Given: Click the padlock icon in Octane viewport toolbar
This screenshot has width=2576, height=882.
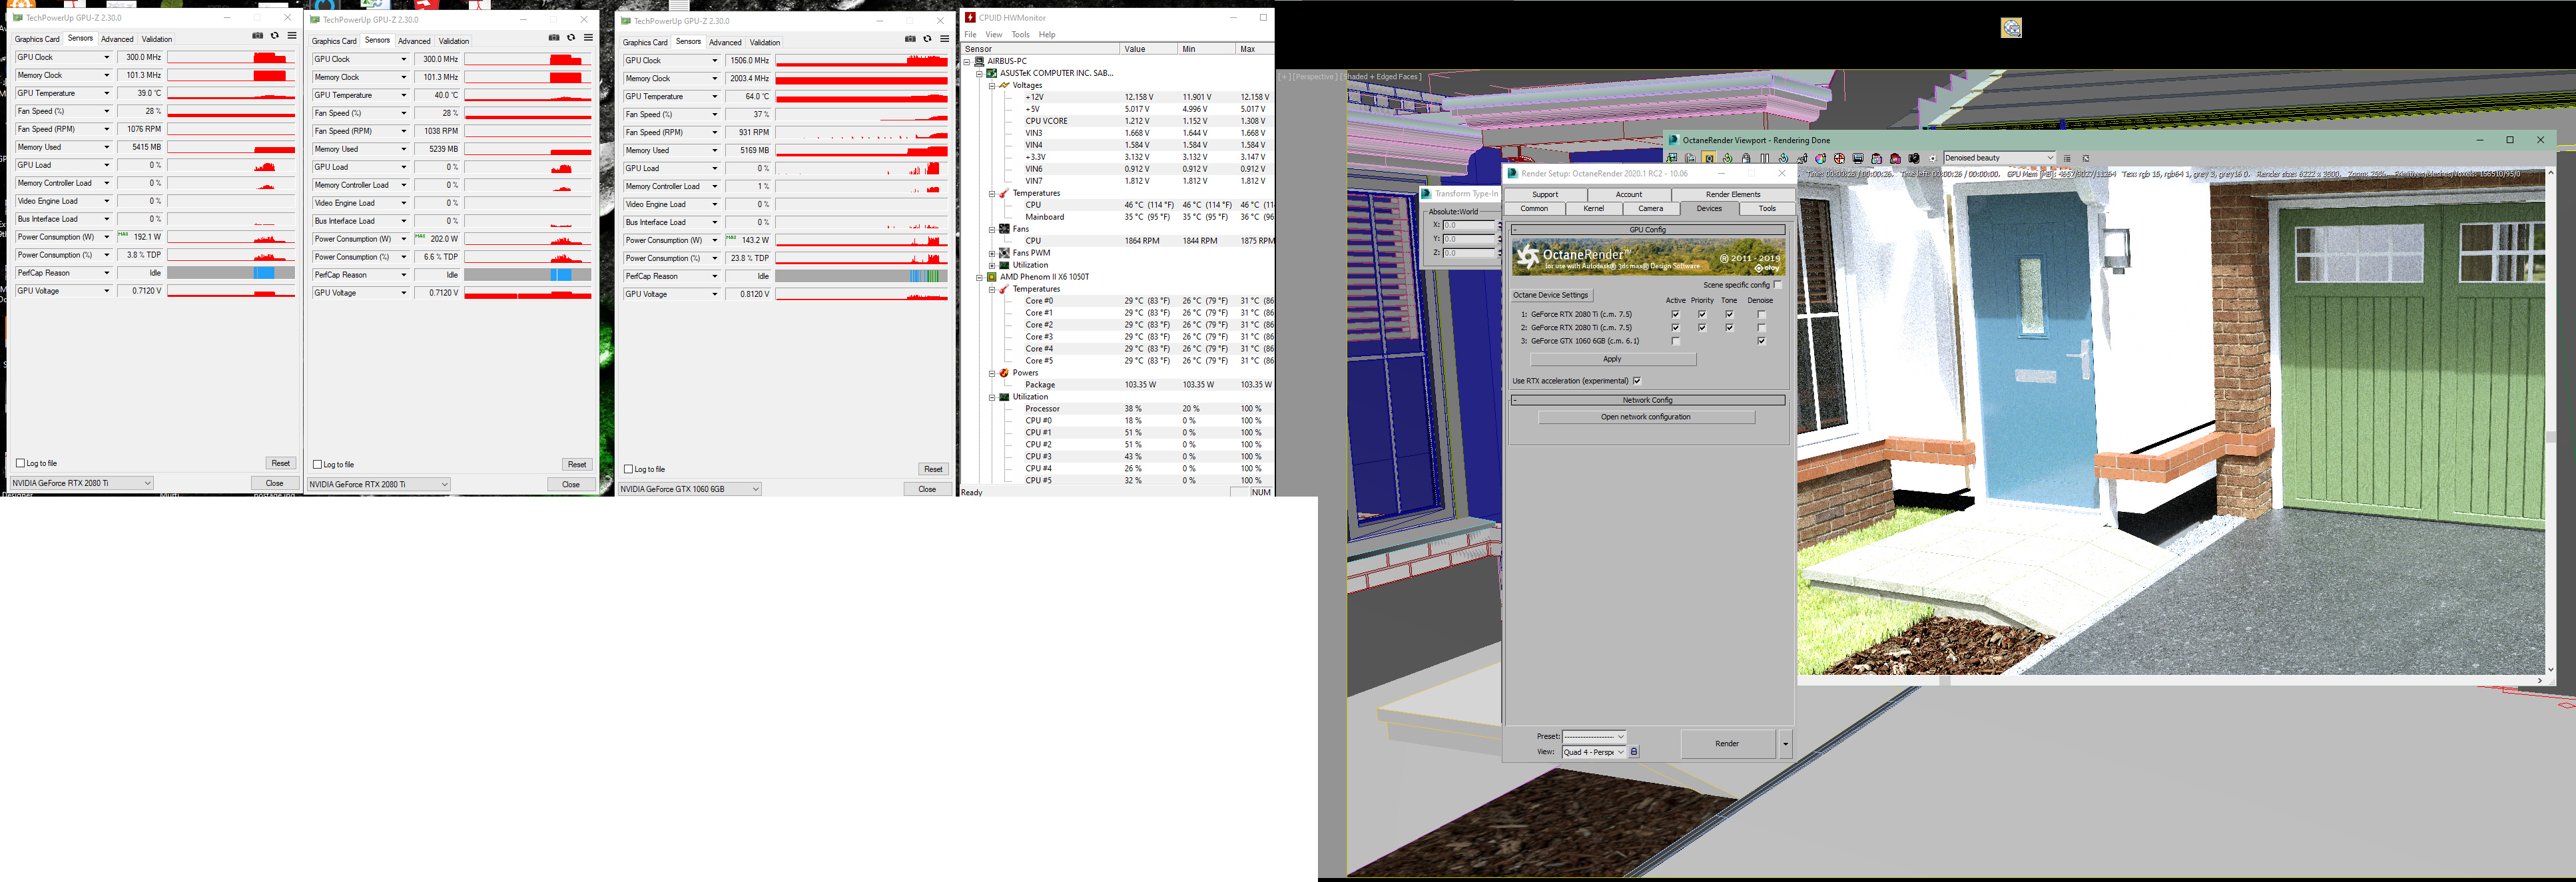Looking at the screenshot, I should [1746, 158].
